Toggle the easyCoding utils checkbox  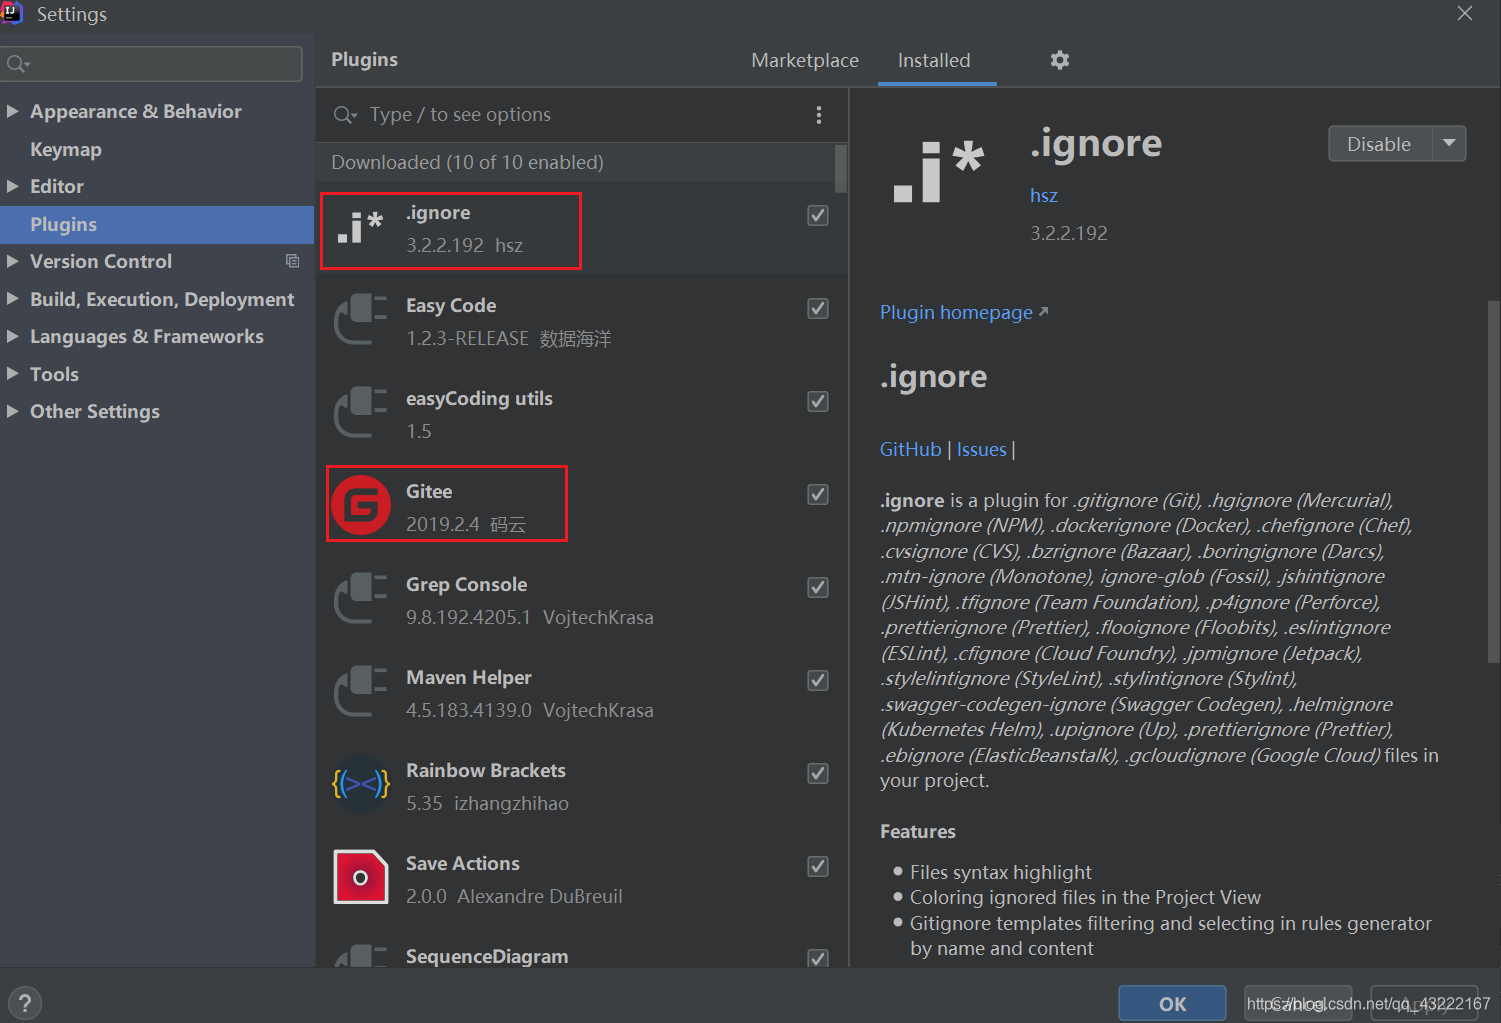pyautogui.click(x=818, y=401)
